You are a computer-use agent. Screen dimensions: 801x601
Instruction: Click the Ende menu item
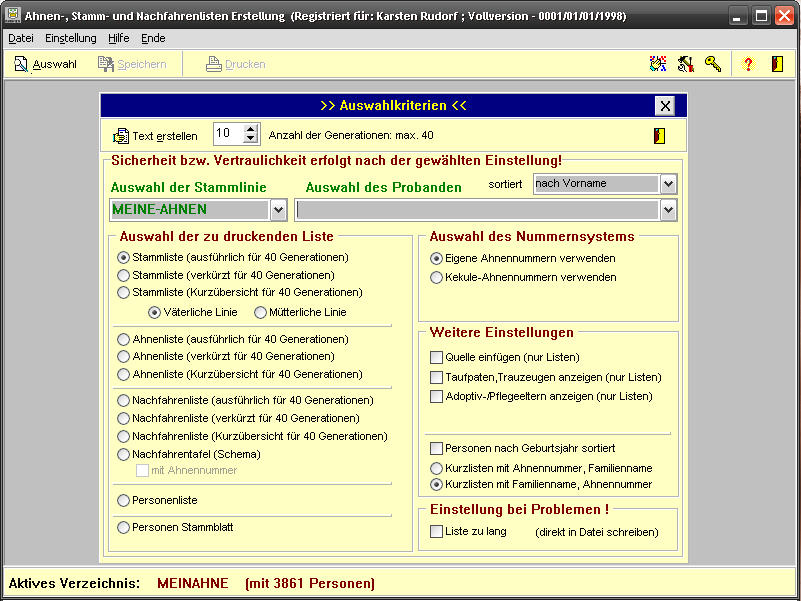[x=153, y=38]
